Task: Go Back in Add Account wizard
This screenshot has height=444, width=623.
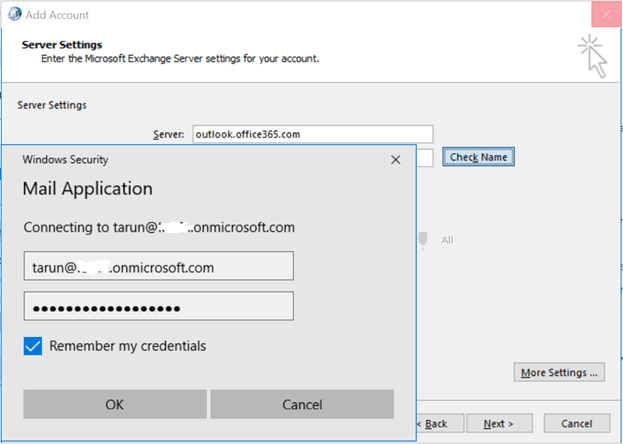Action: (439, 424)
